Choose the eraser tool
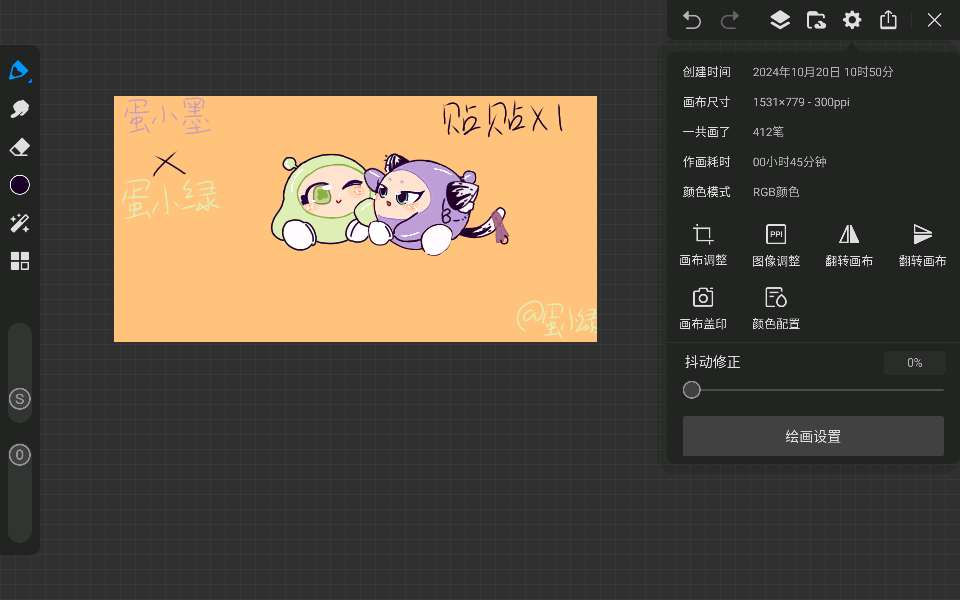The image size is (960, 600). [x=19, y=147]
